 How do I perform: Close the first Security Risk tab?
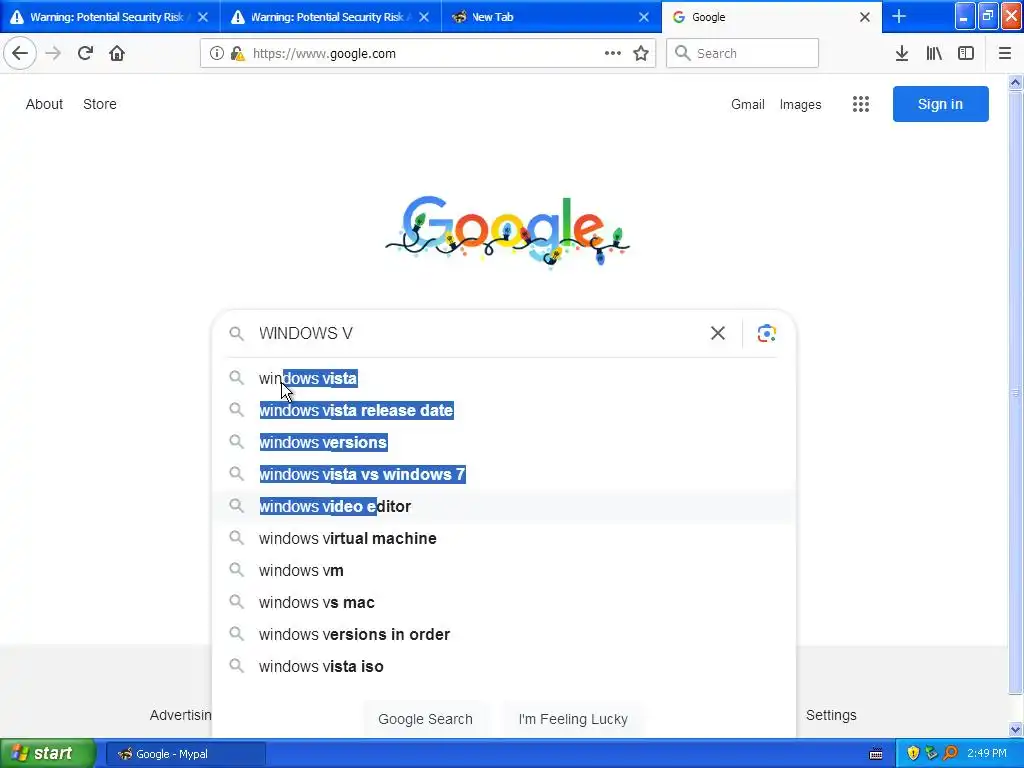(x=203, y=17)
